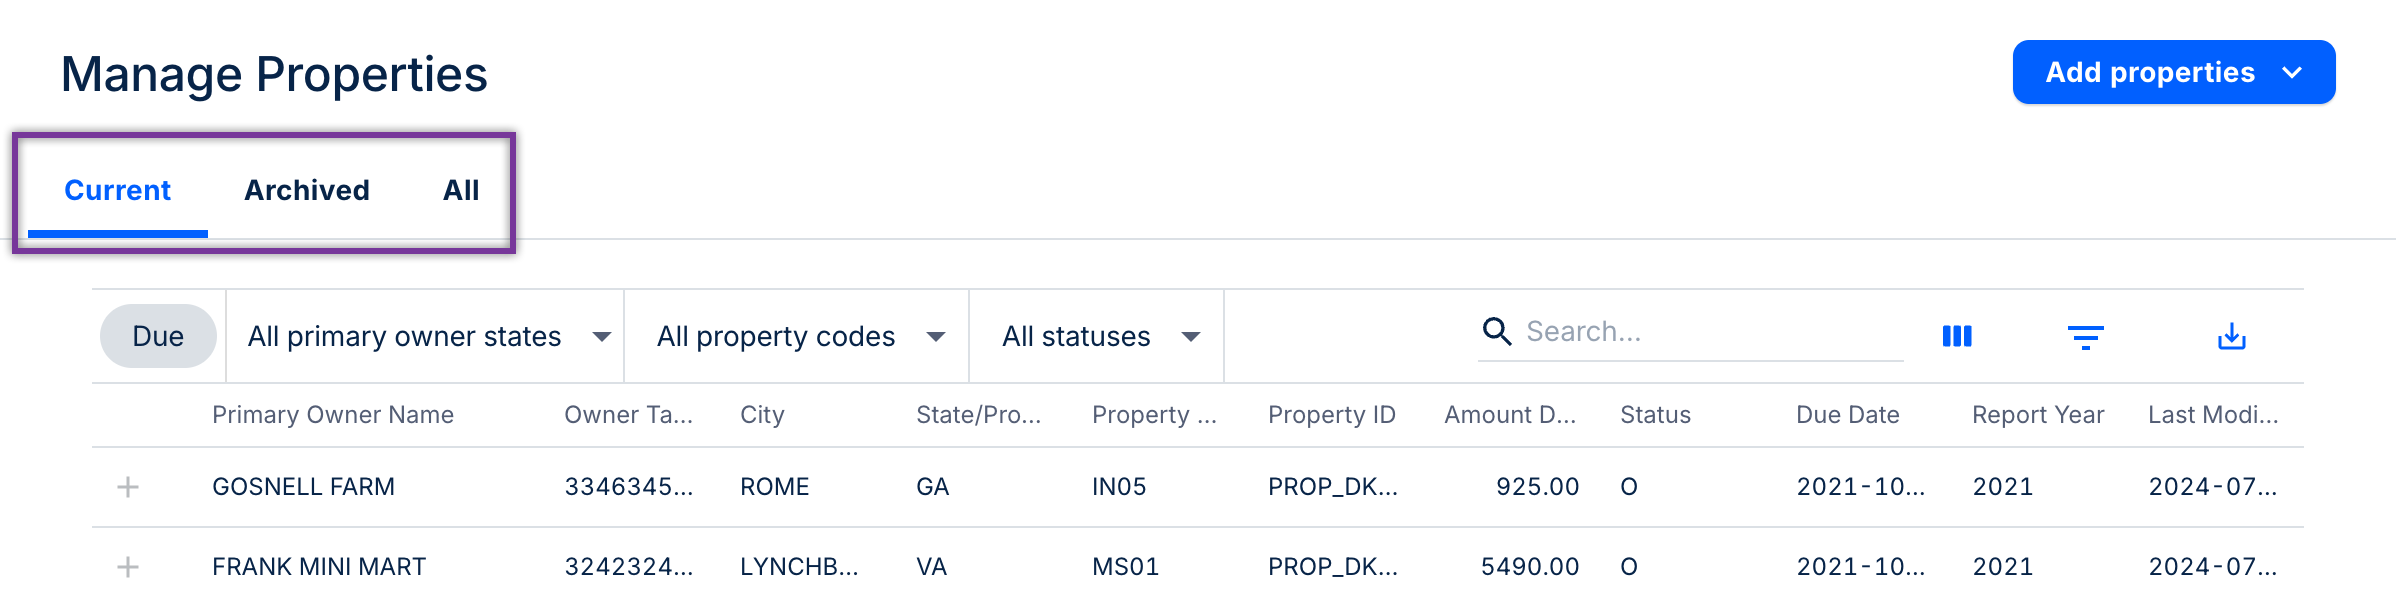Click the Add properties chevron arrow
This screenshot has width=2396, height=600.
2292,72
